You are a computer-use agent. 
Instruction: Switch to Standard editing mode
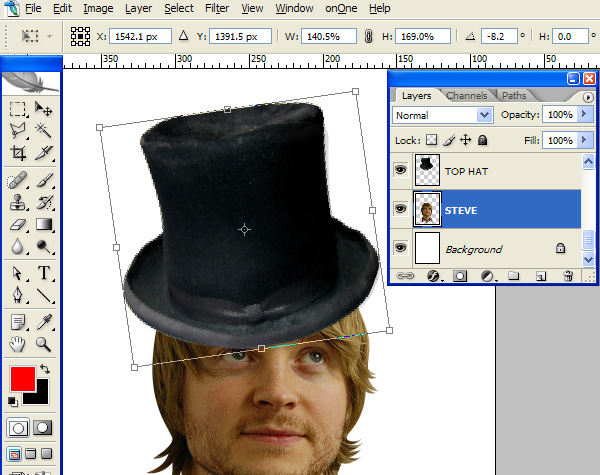(18, 428)
